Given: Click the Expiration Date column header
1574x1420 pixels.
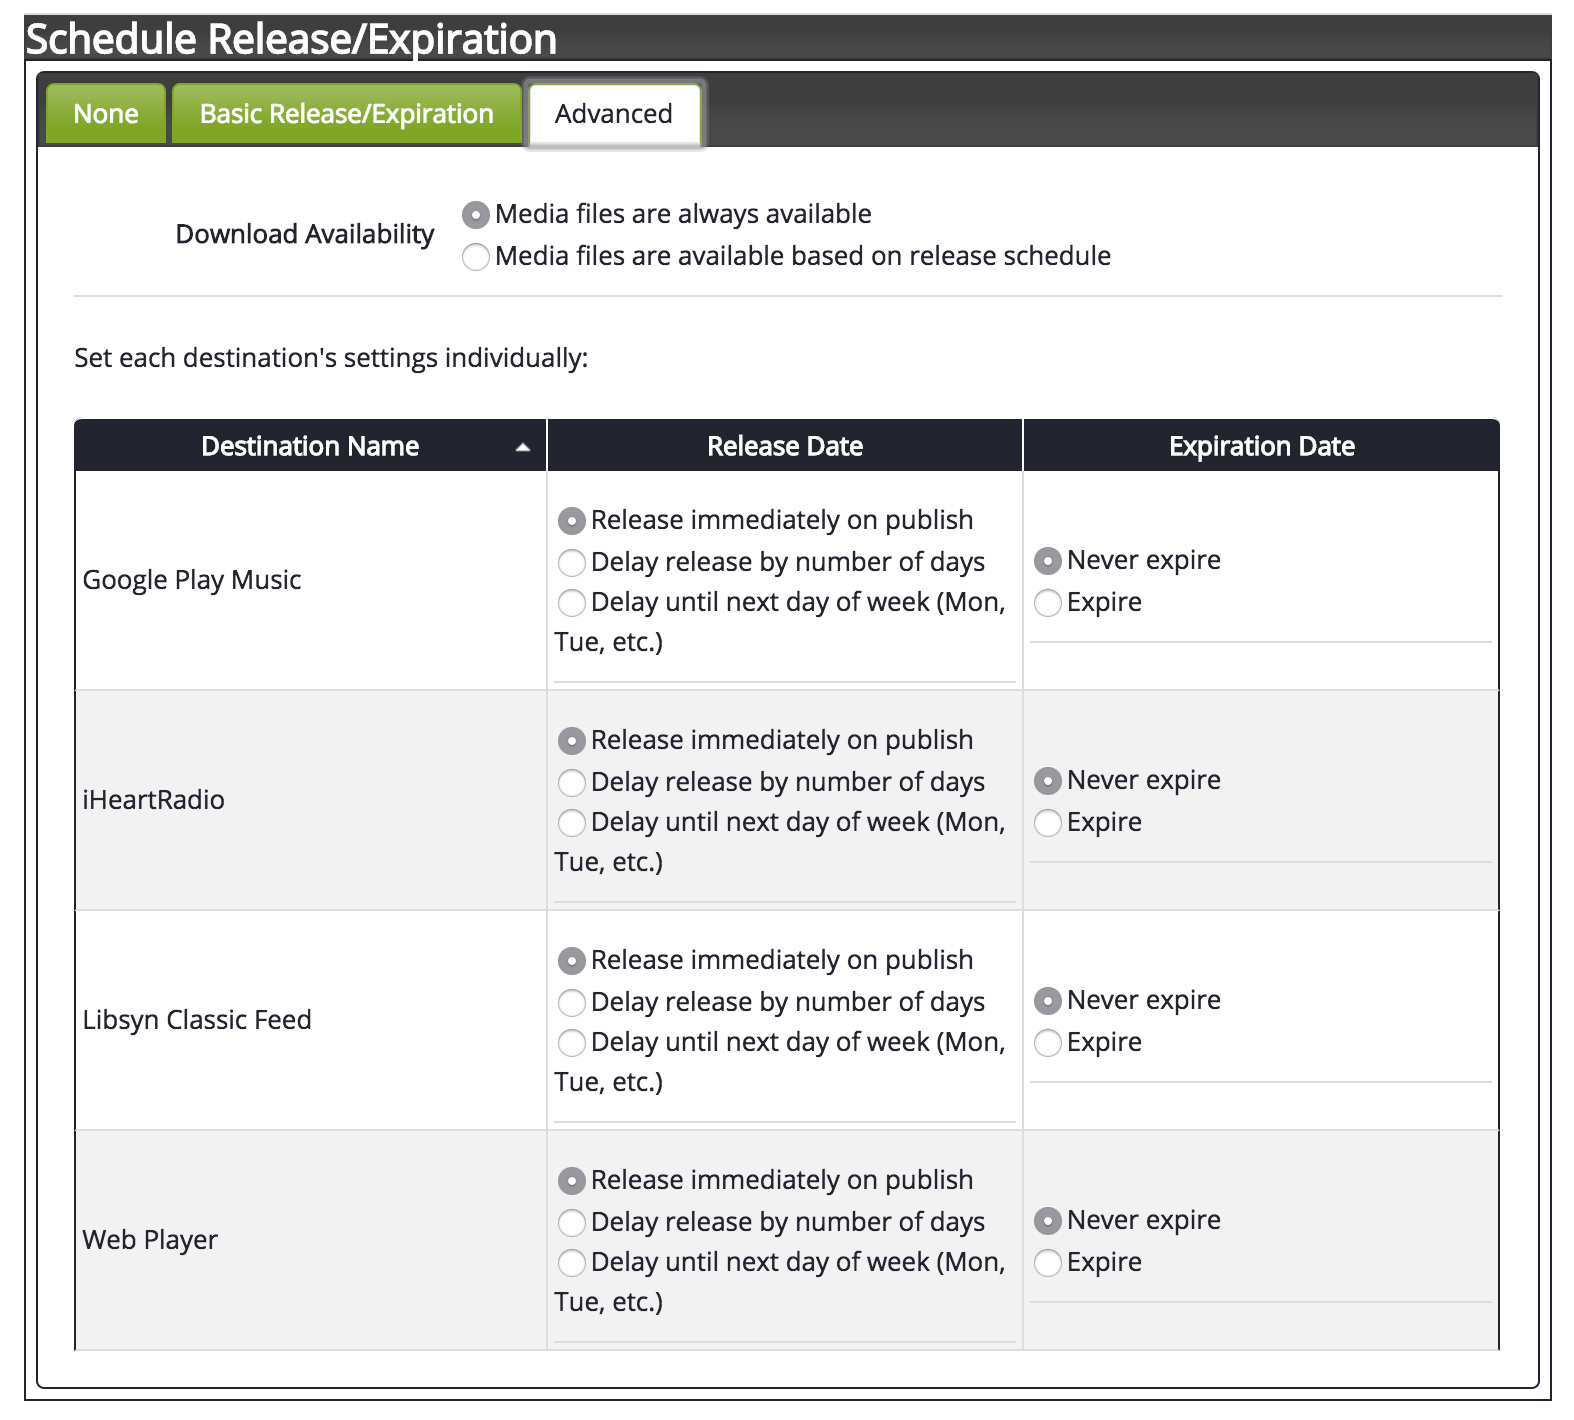Looking at the screenshot, I should tap(1261, 446).
